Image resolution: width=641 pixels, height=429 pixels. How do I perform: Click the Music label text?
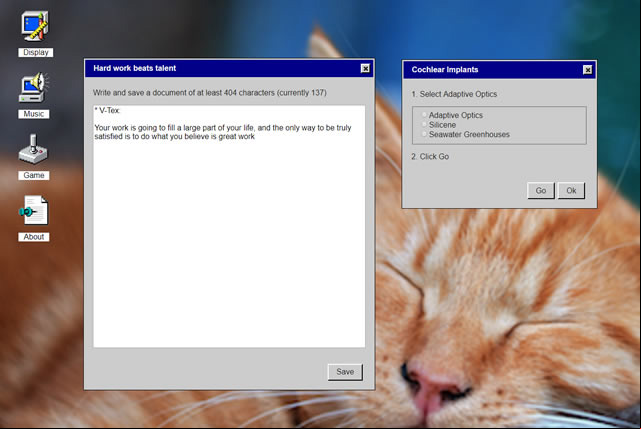(34, 114)
